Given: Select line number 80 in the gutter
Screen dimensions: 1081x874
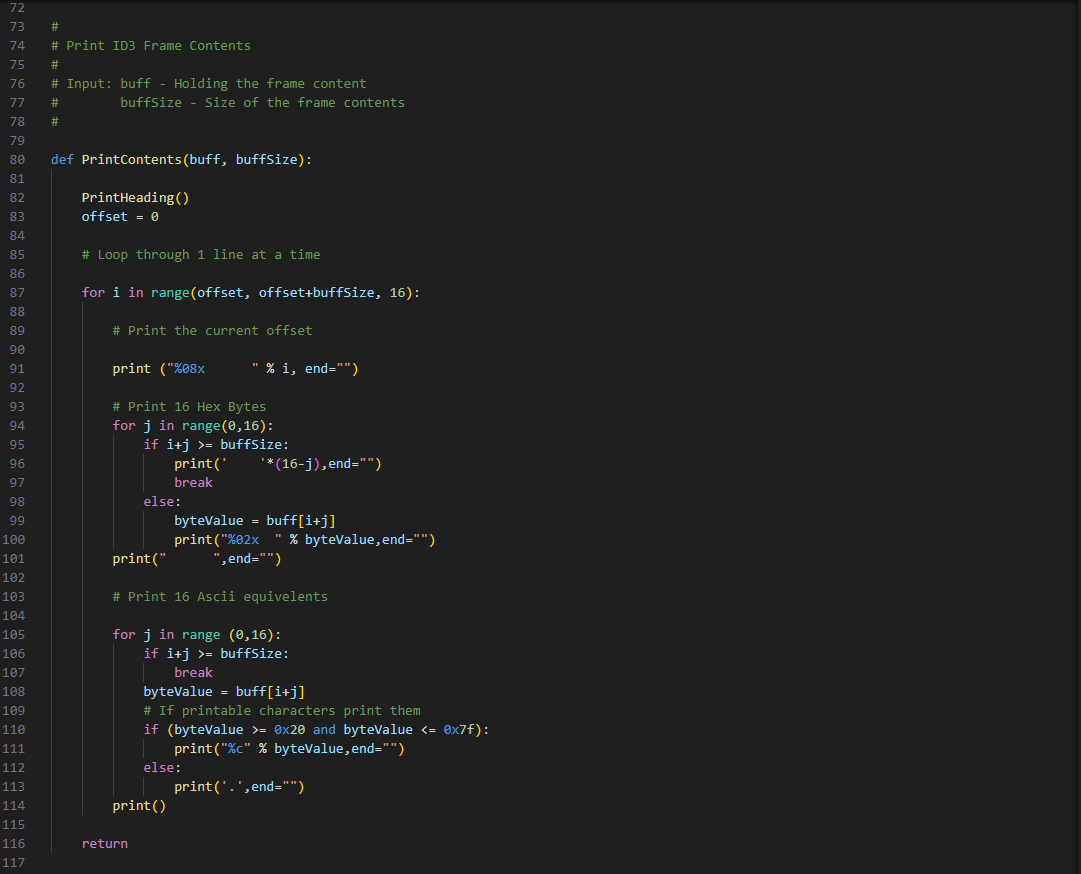Looking at the screenshot, I should pyautogui.click(x=17, y=158).
